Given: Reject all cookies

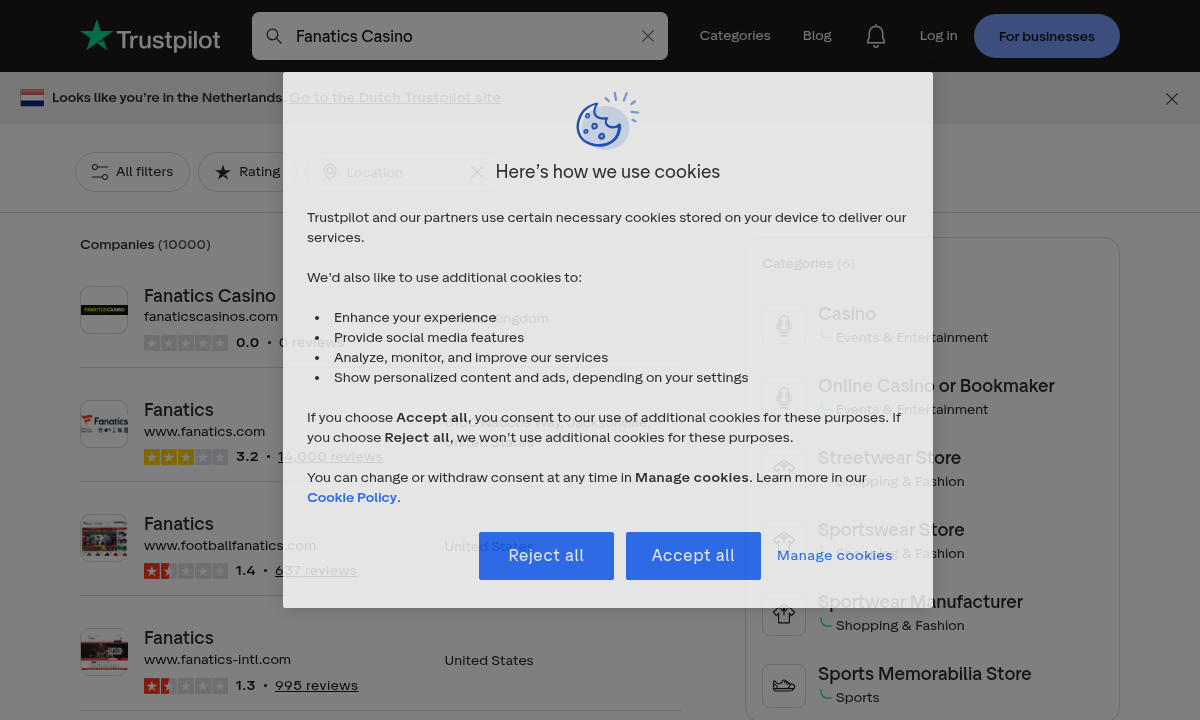Looking at the screenshot, I should click(x=546, y=556).
